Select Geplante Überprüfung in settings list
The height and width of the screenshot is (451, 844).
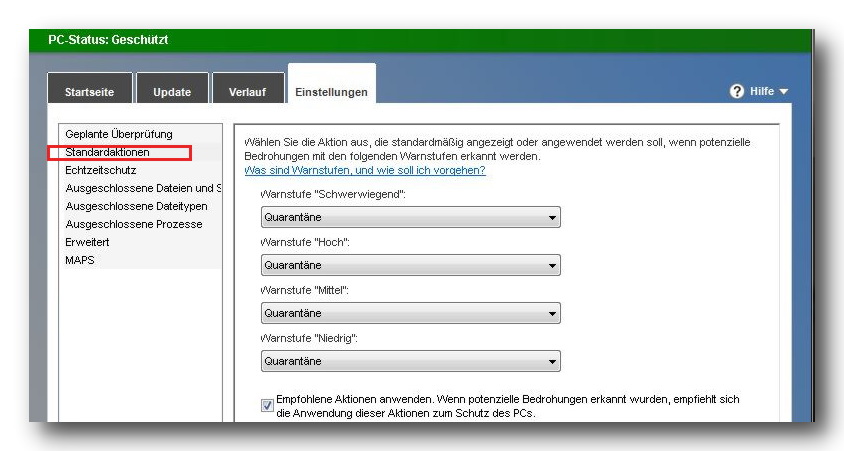pos(119,134)
